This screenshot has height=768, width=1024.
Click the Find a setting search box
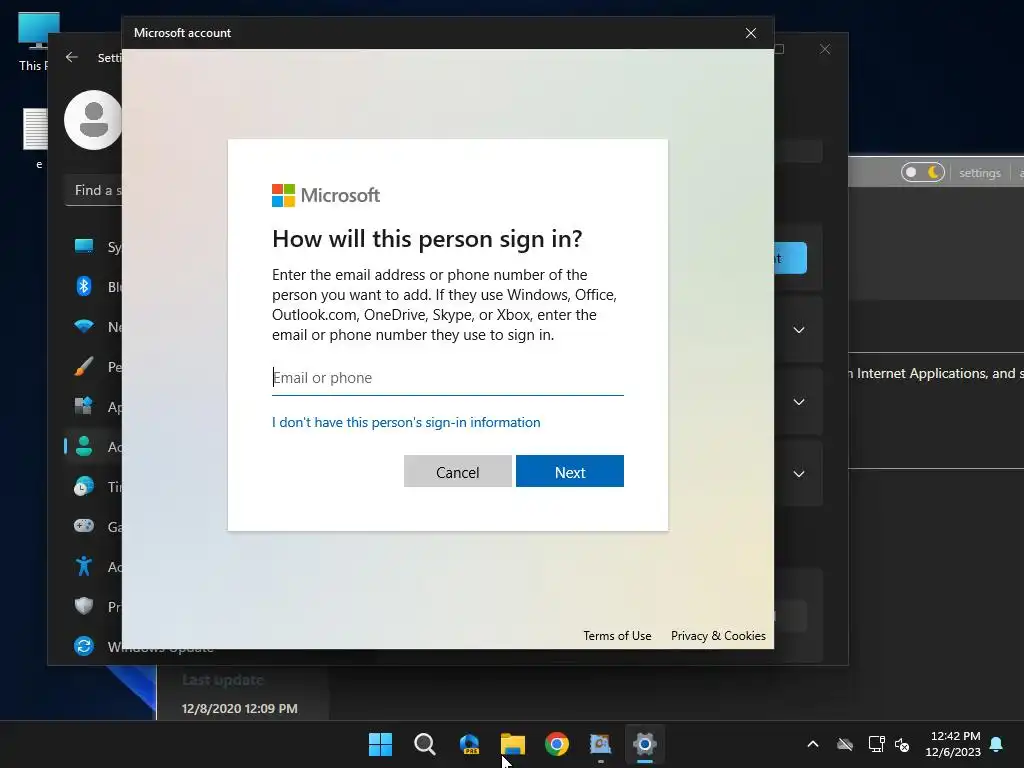(94, 191)
